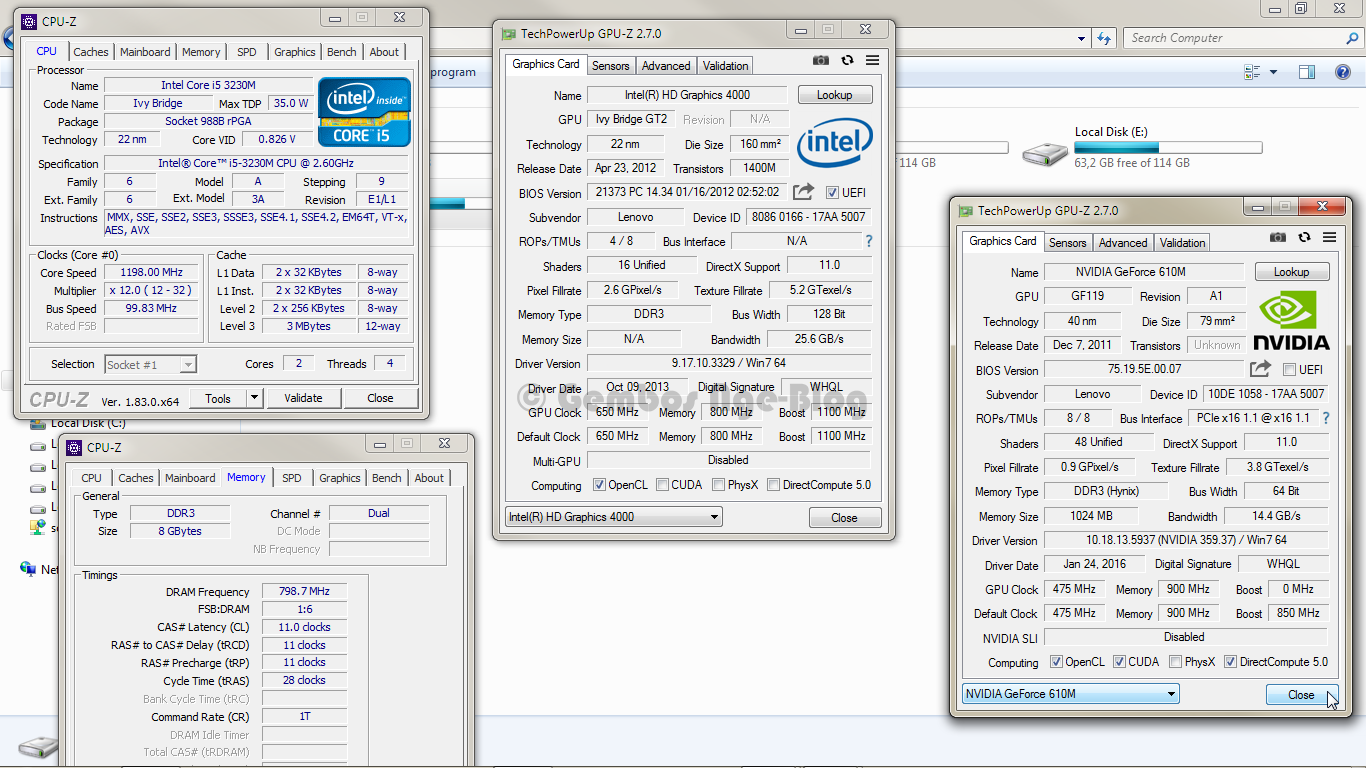Screen dimensions: 1366x768
Task: Click Lookup button in Intel GPU-Z window
Action: (835, 95)
